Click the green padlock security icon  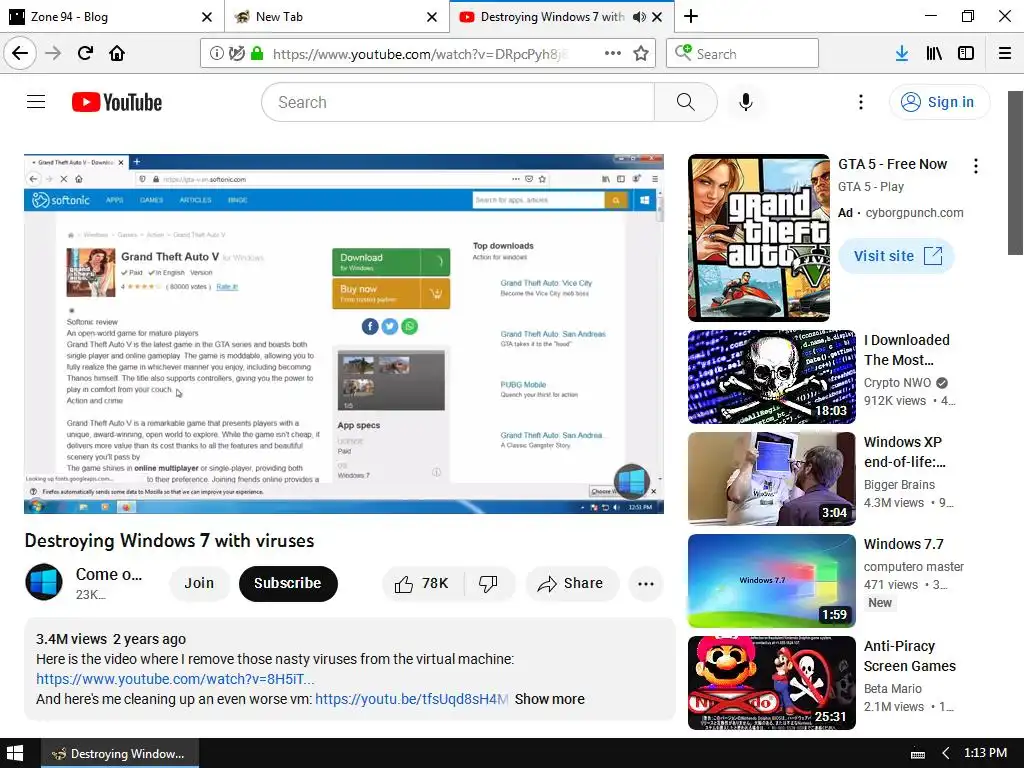click(x=257, y=54)
